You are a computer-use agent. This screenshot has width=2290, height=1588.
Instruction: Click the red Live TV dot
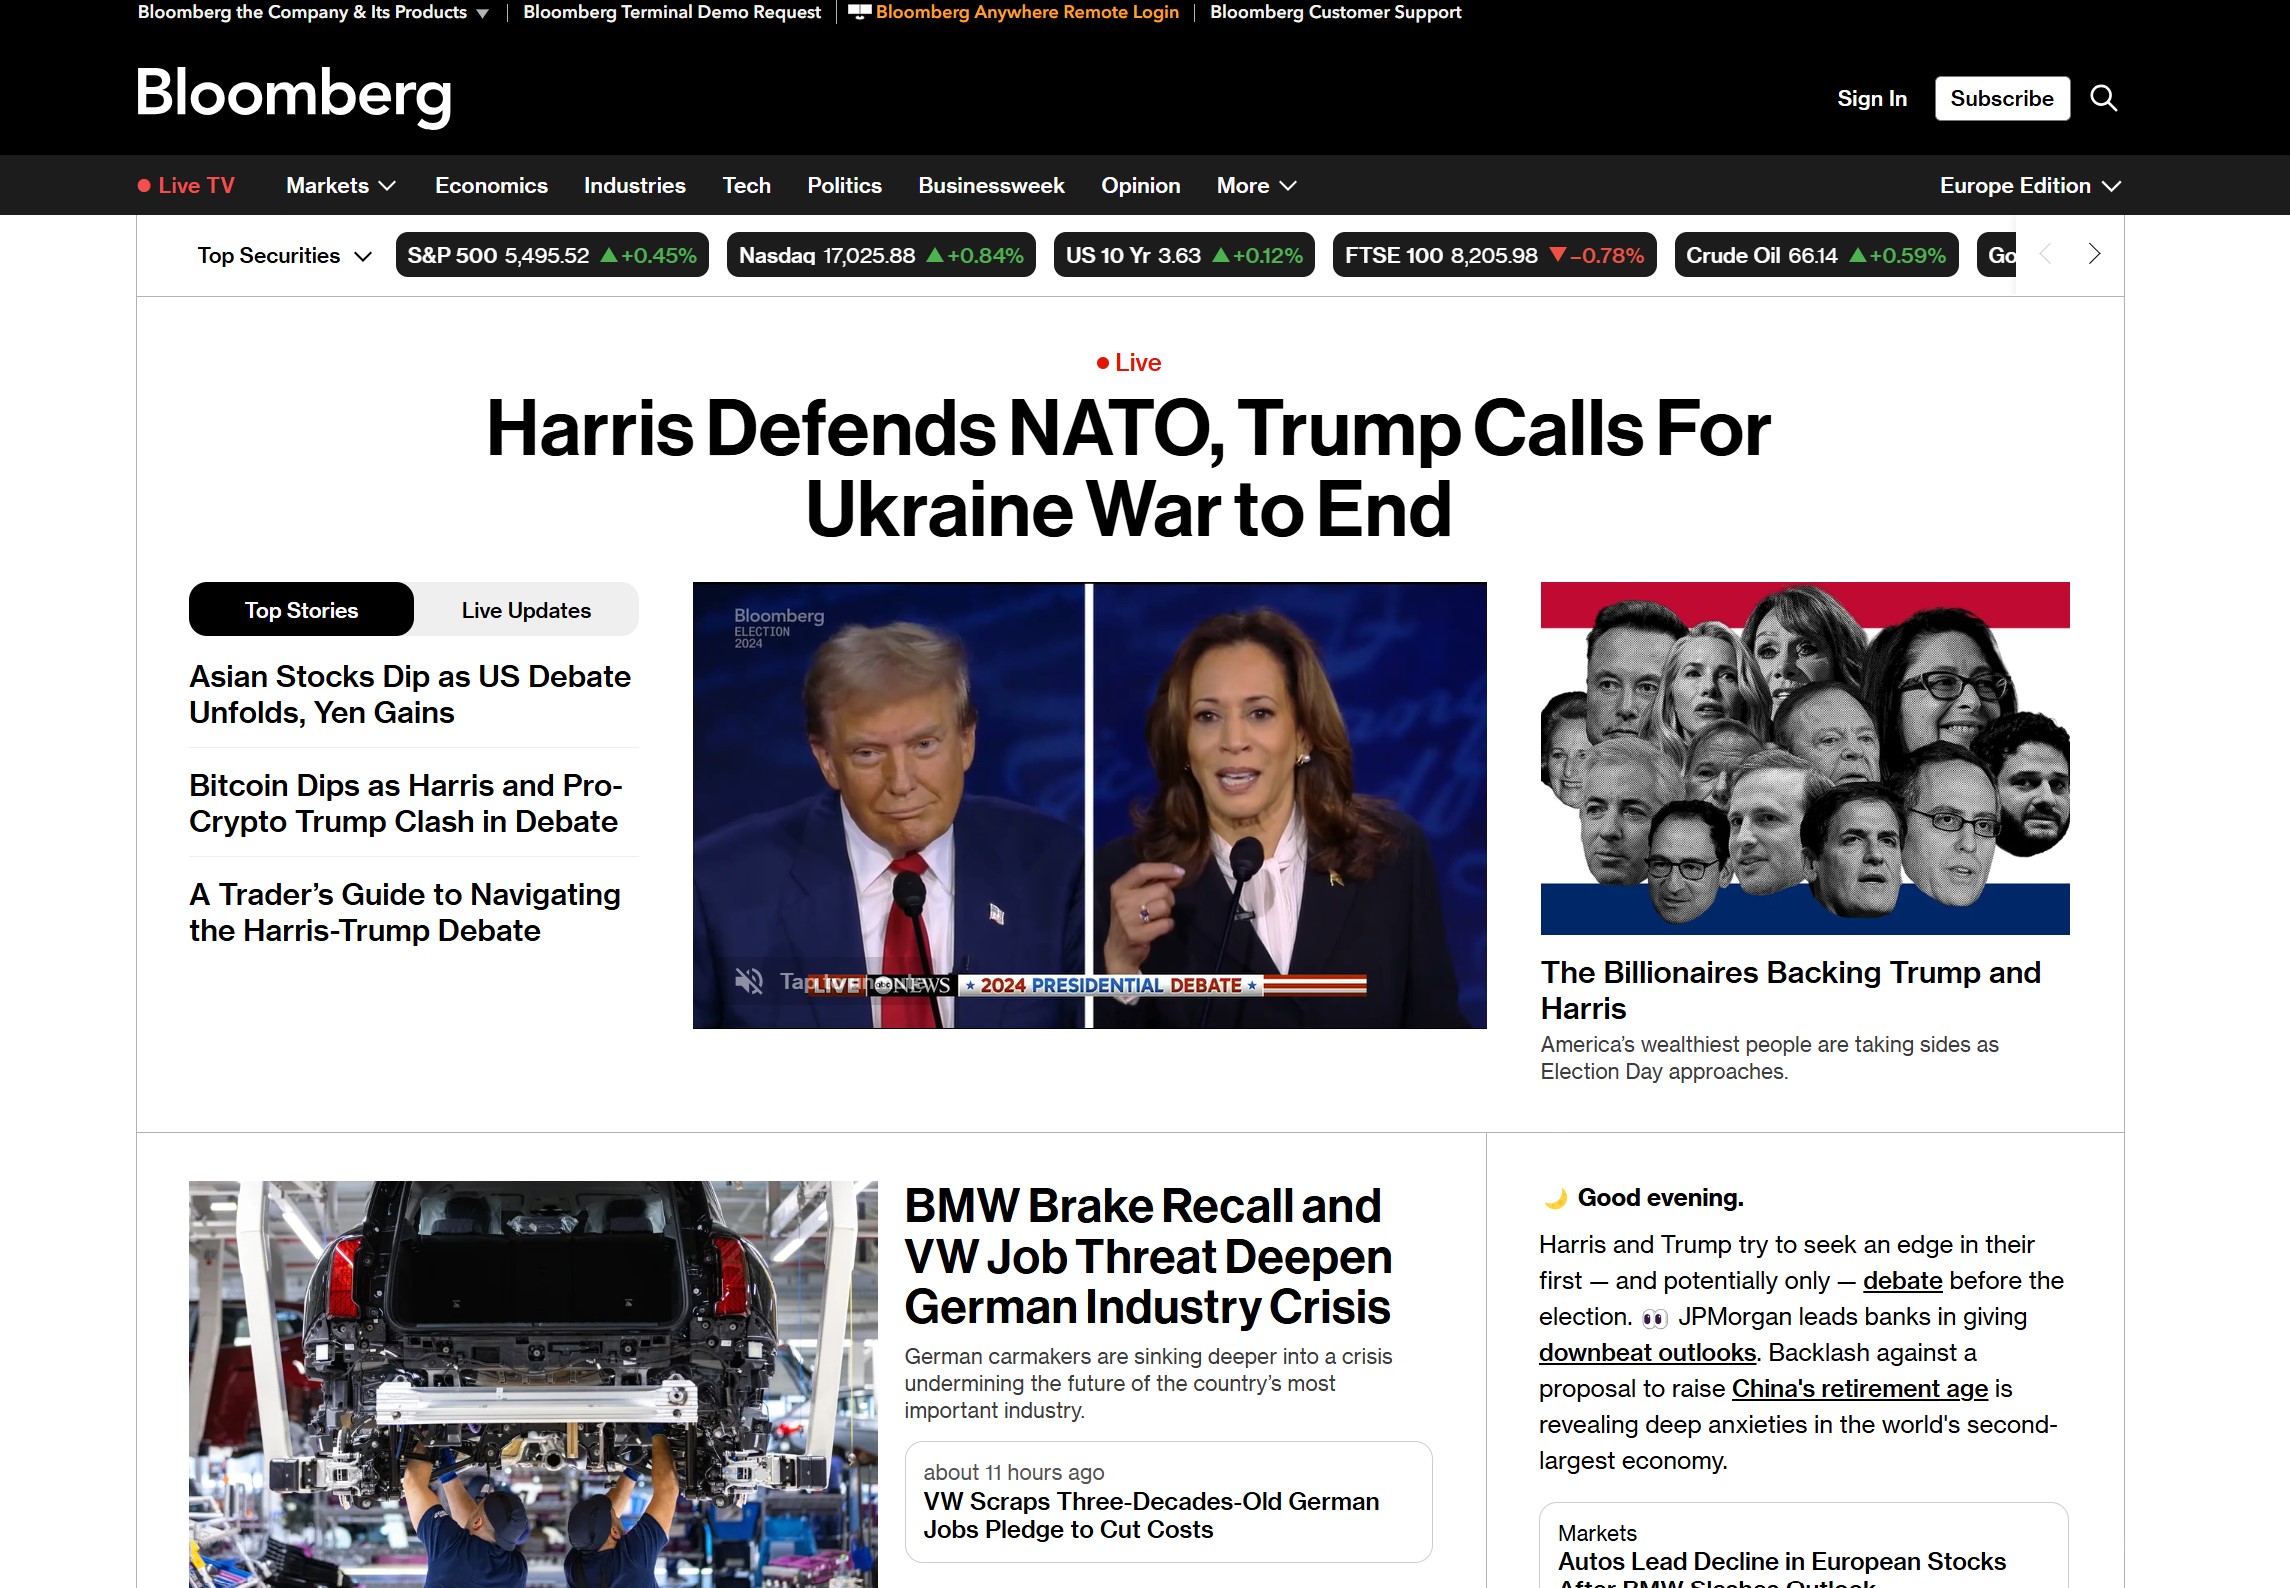tap(144, 186)
